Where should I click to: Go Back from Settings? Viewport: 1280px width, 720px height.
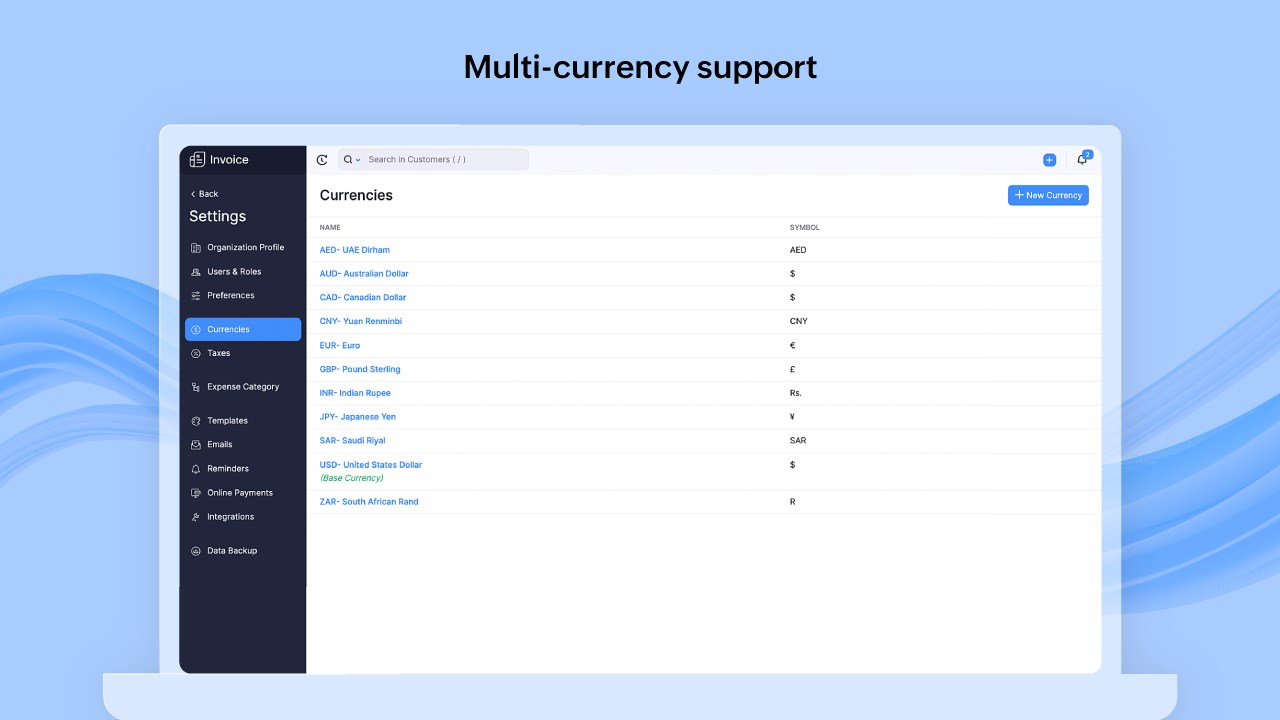tap(204, 194)
